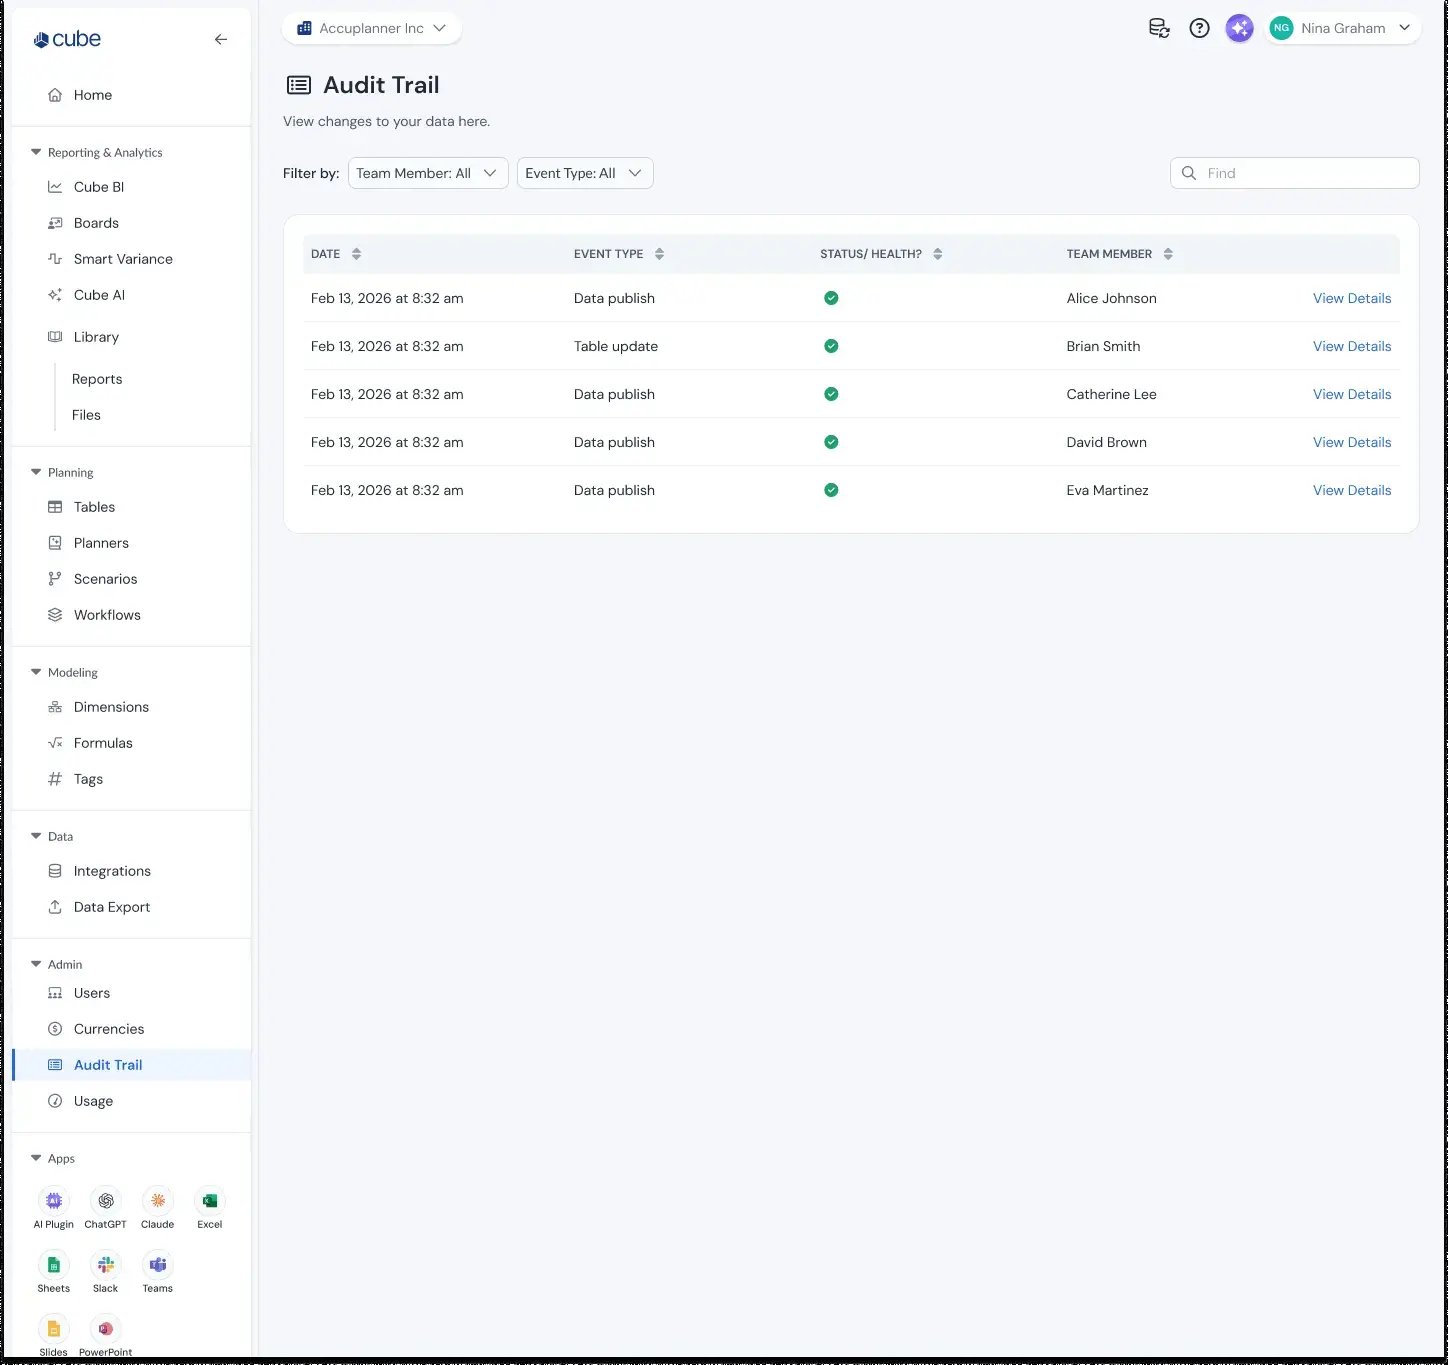1448x1365 pixels.
Task: Click green status check for Eva Martinez
Action: [831, 490]
